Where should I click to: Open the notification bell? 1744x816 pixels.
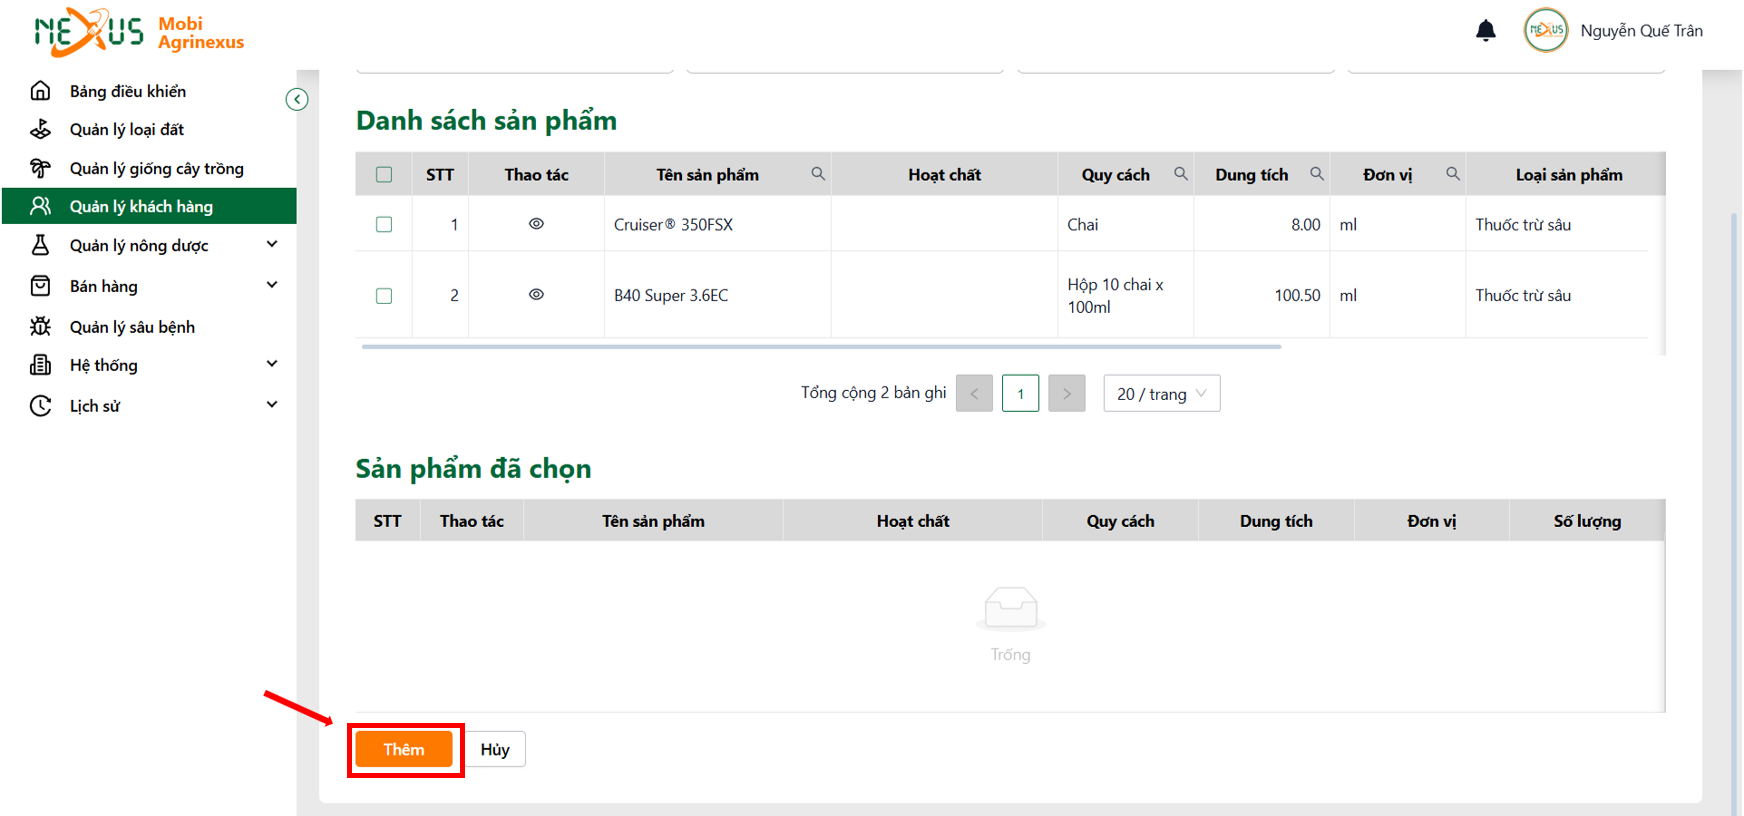(1486, 31)
